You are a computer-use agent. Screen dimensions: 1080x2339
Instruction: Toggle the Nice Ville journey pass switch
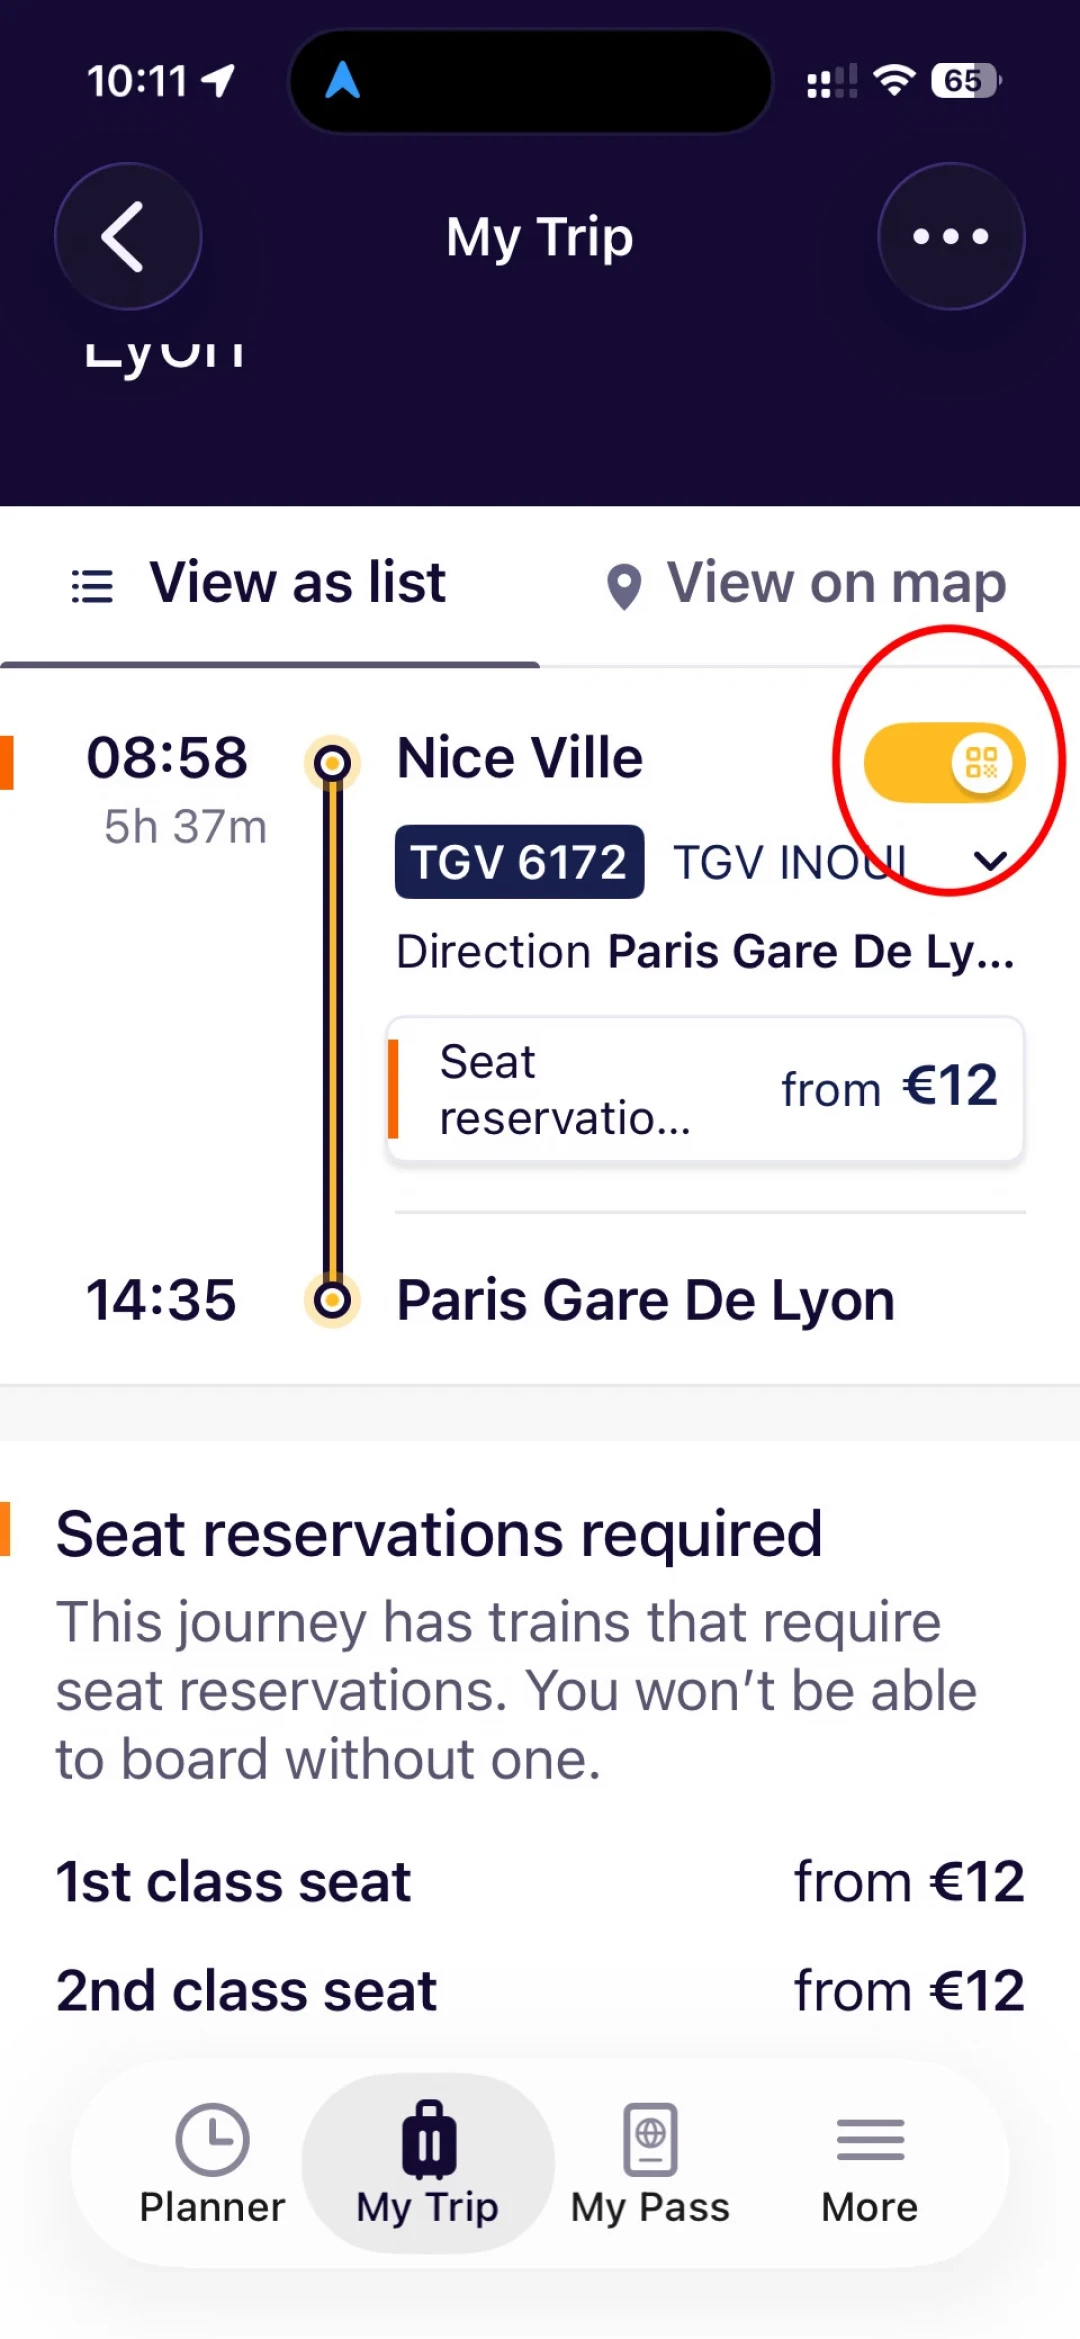pyautogui.click(x=944, y=763)
